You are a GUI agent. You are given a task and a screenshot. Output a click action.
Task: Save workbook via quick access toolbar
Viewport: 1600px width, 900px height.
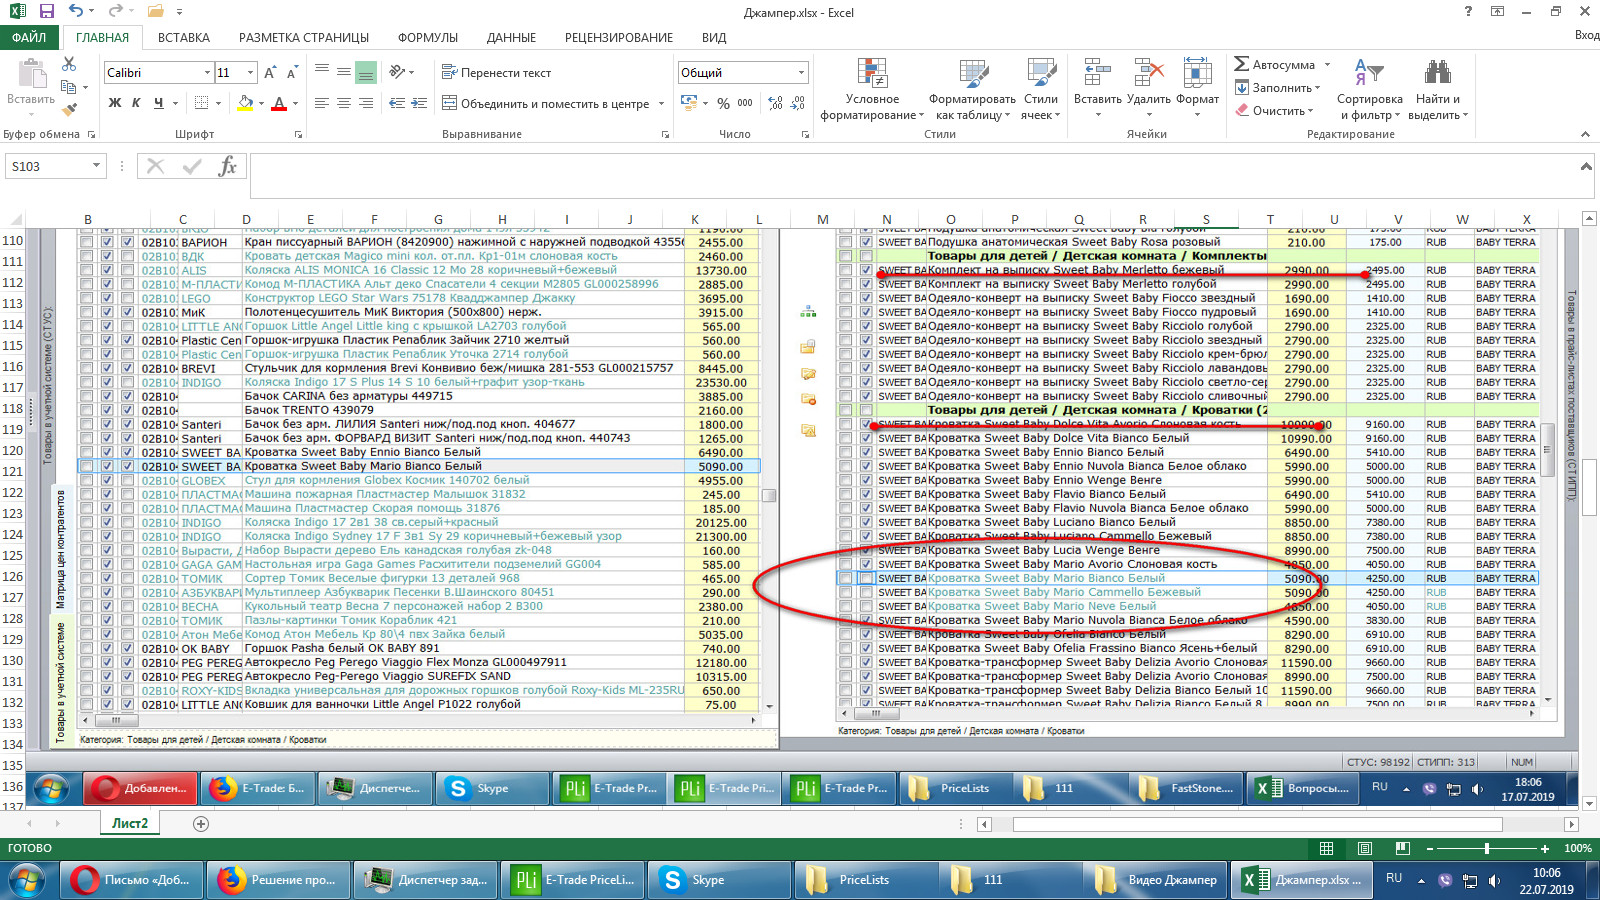(47, 11)
